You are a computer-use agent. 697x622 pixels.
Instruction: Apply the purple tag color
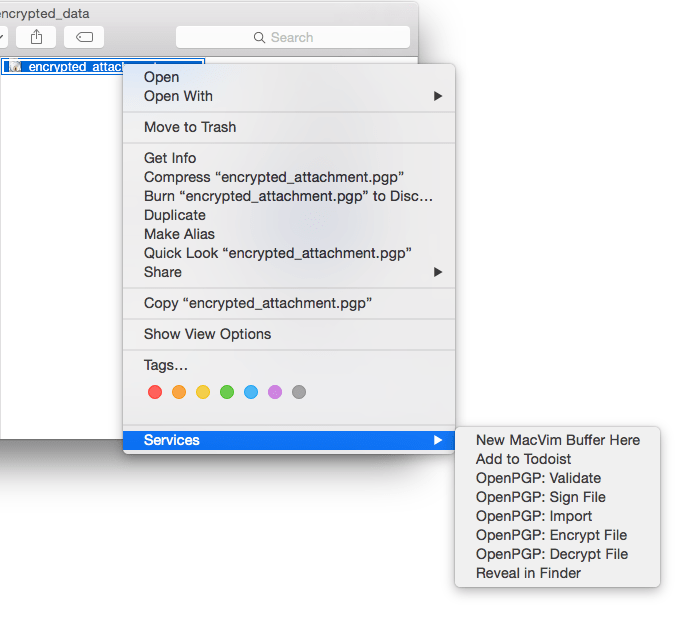pyautogui.click(x=275, y=392)
